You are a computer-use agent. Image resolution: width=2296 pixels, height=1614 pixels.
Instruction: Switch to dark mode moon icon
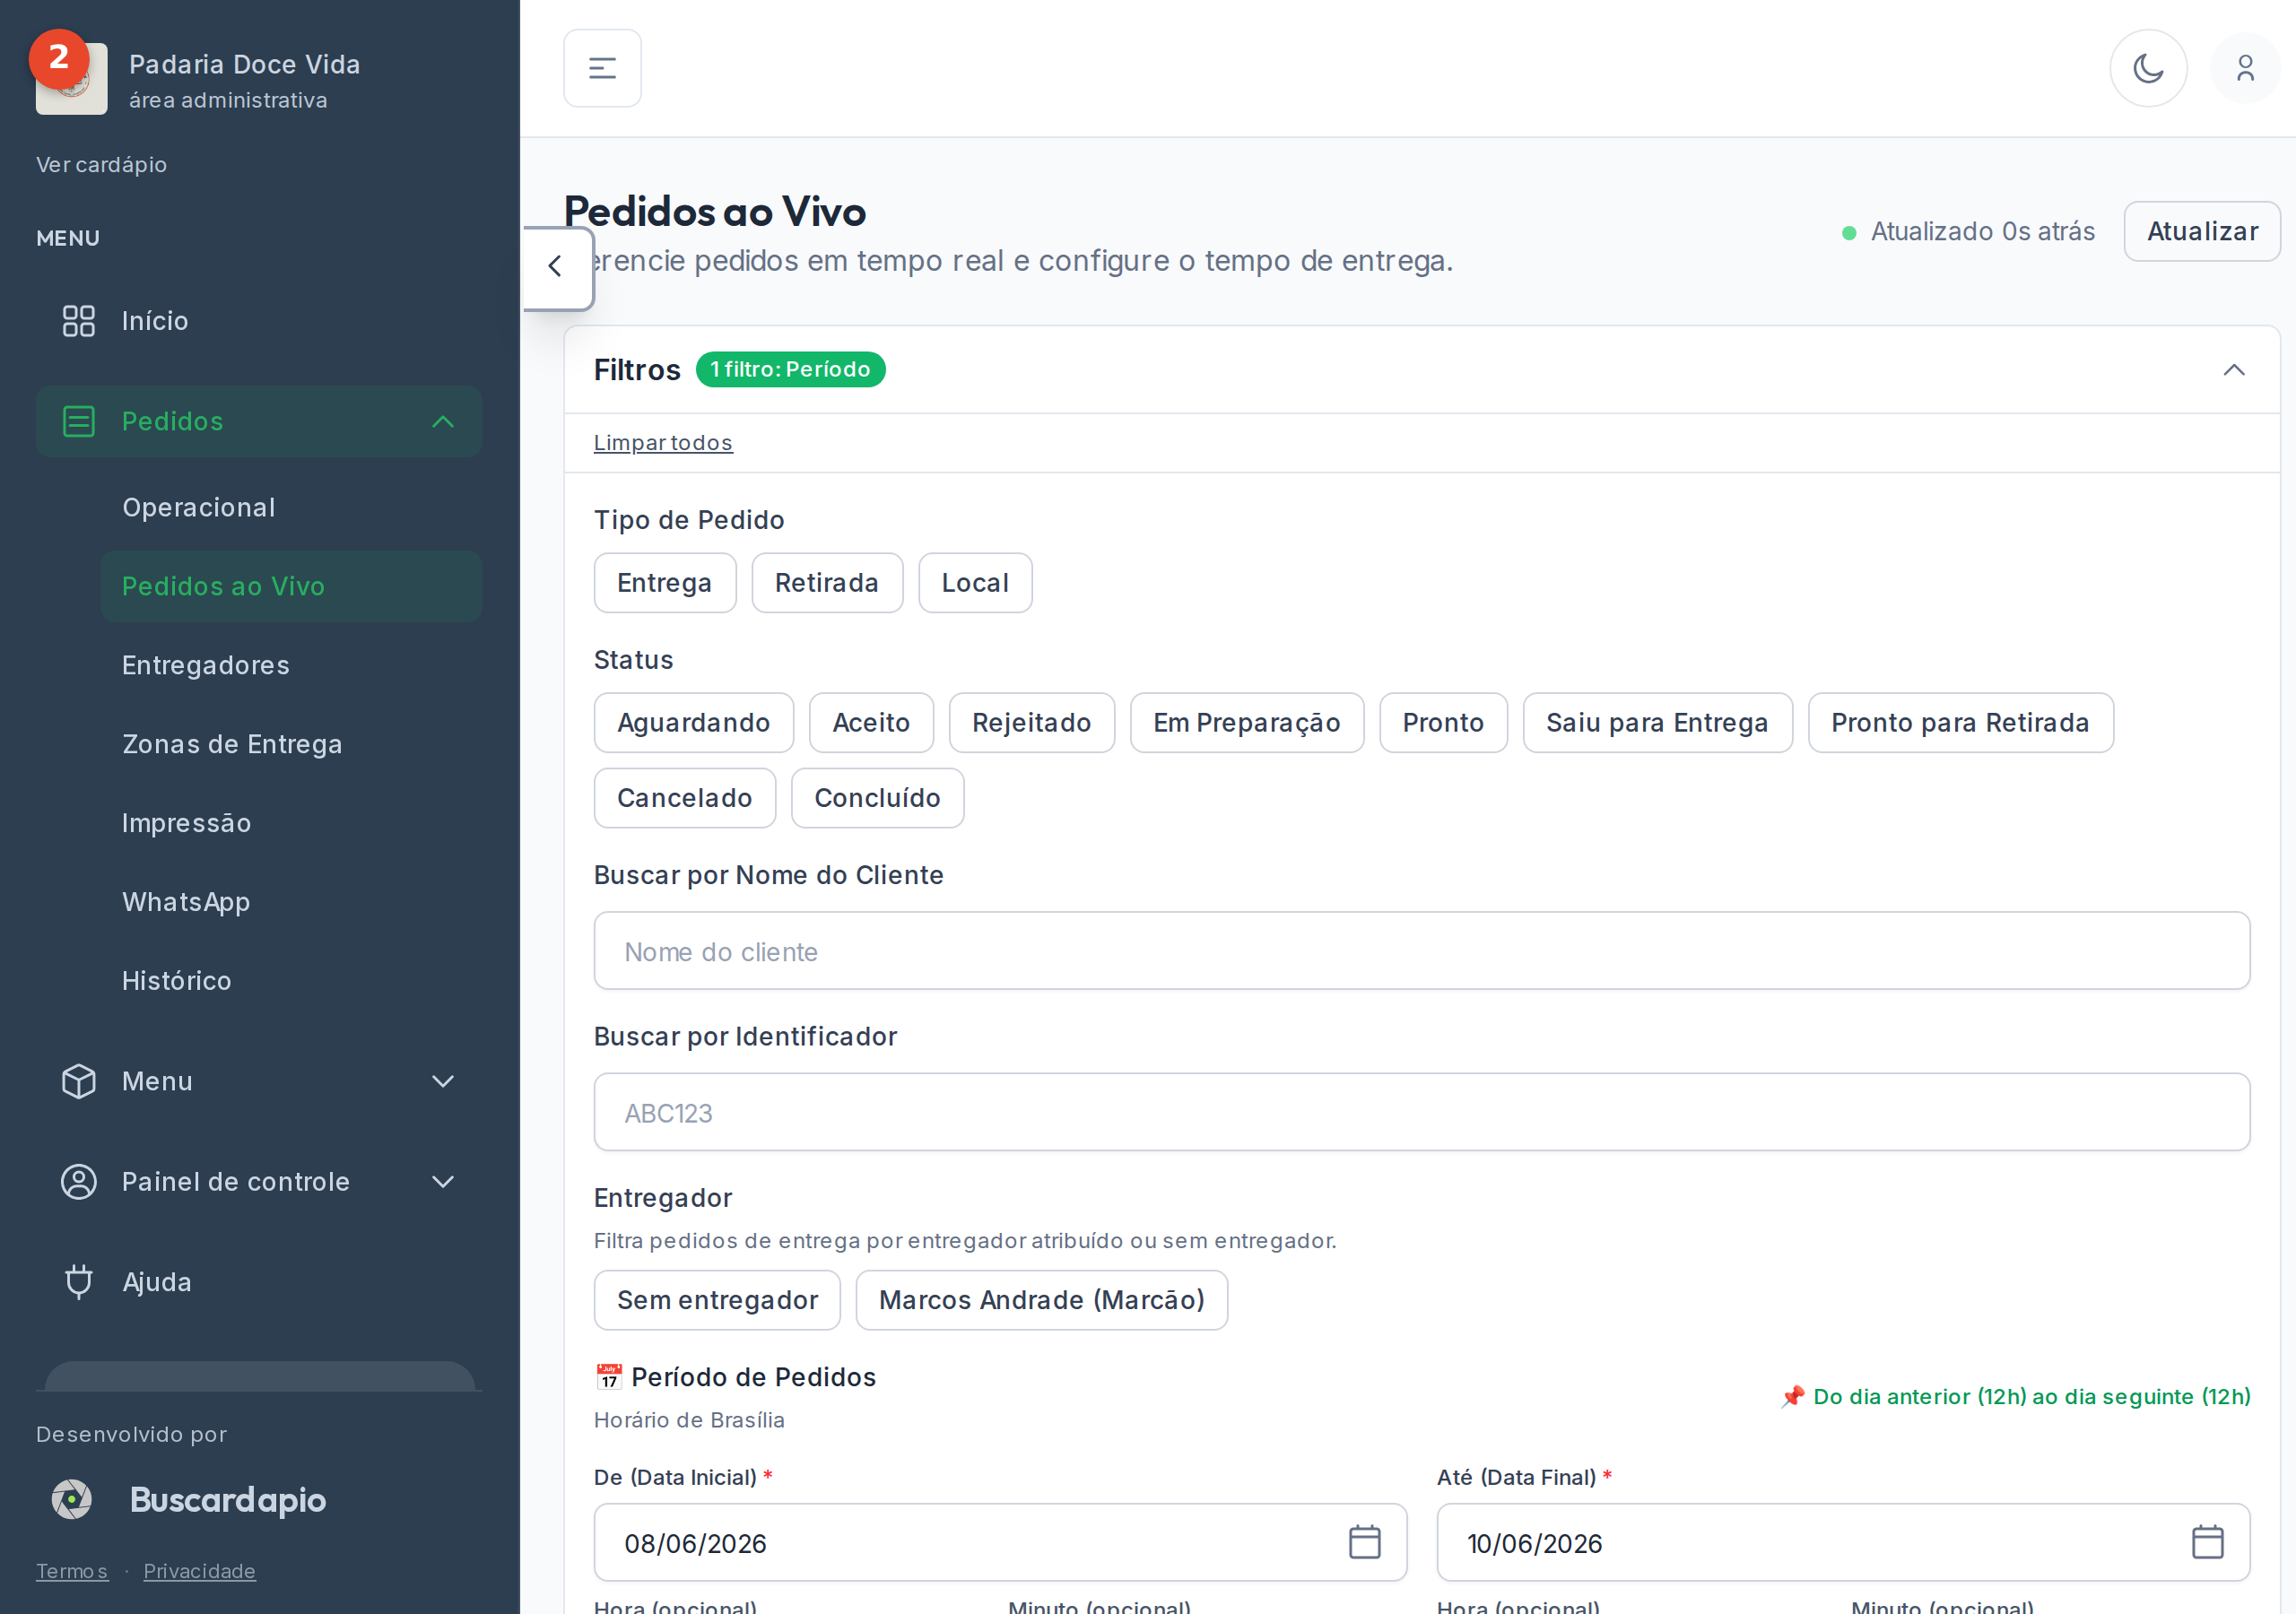tap(2148, 68)
